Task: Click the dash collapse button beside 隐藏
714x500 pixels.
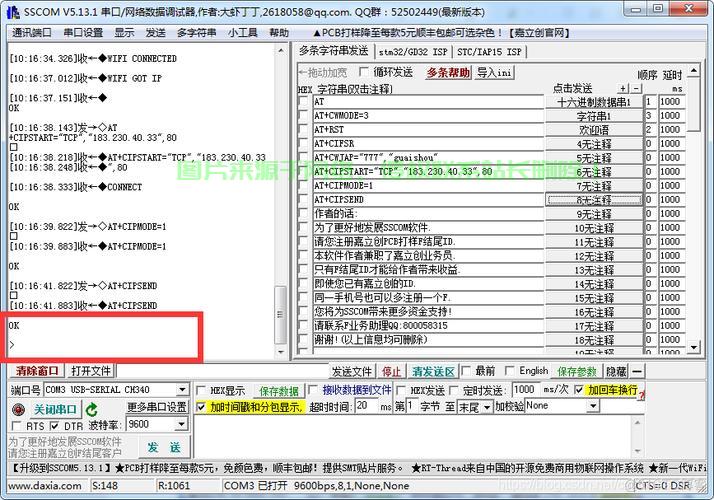Action: [637, 372]
